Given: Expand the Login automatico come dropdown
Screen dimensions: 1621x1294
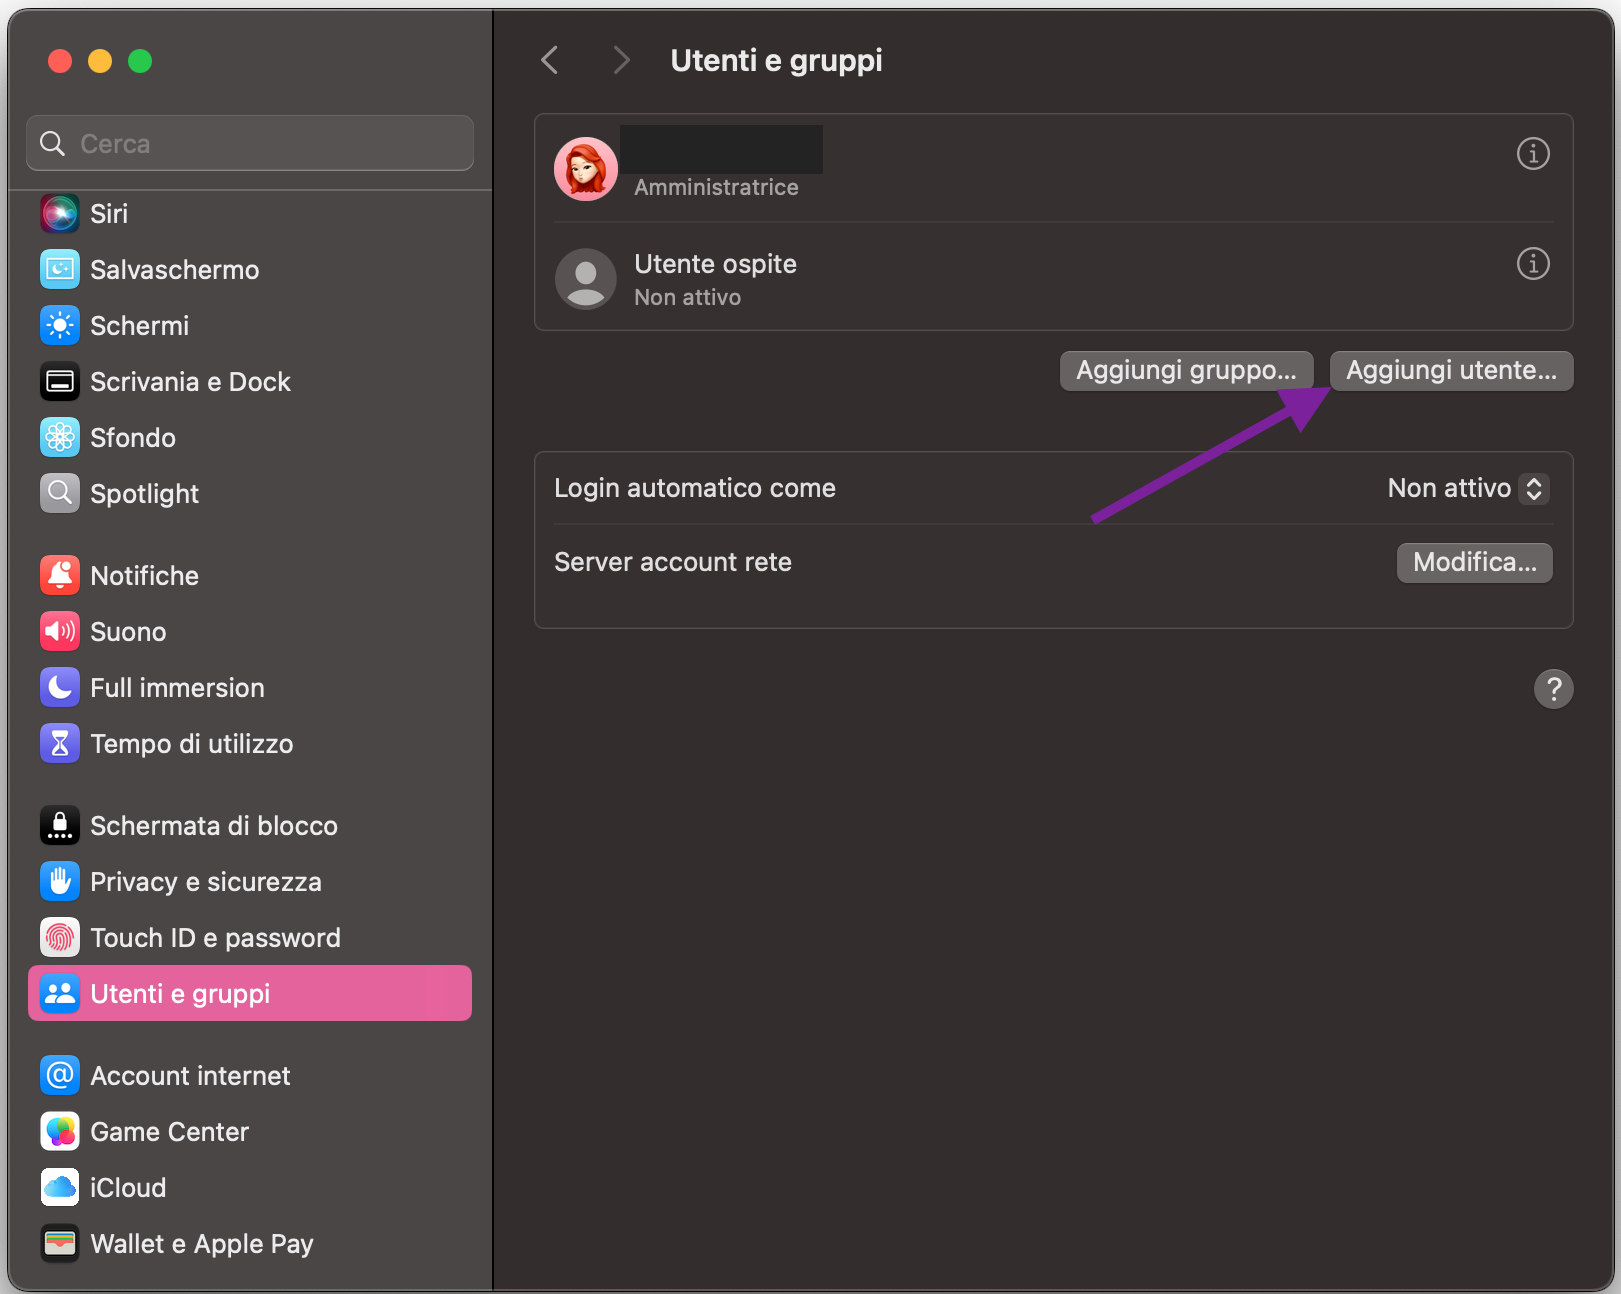Looking at the screenshot, I should [x=1532, y=488].
